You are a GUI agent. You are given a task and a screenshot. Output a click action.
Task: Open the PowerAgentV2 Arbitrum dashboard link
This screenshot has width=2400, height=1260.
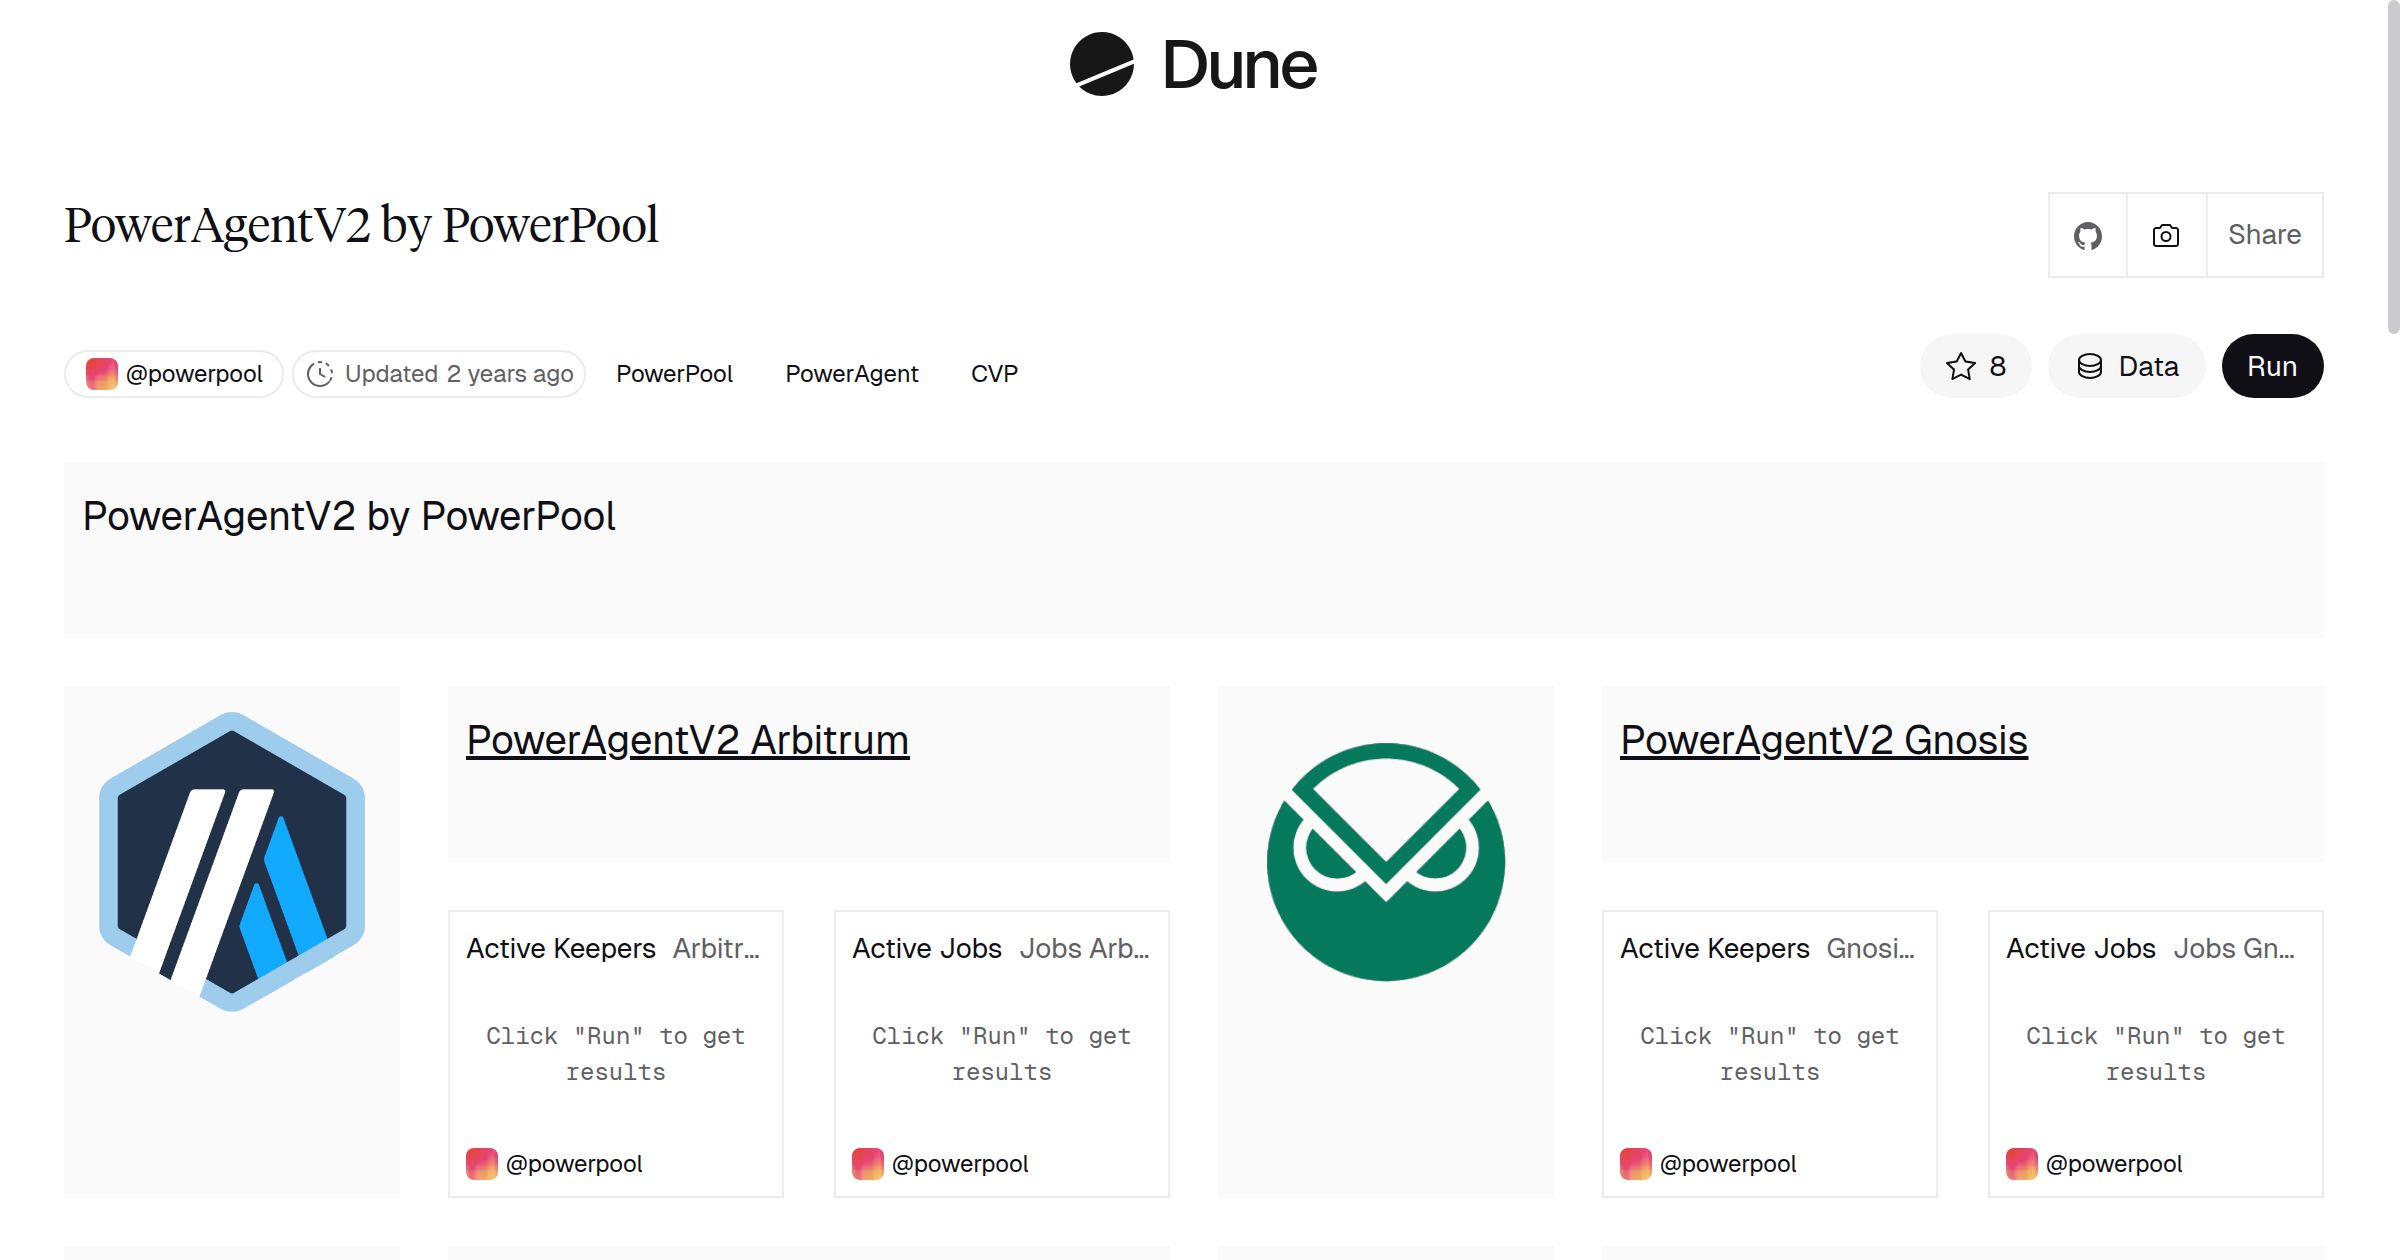pos(687,740)
